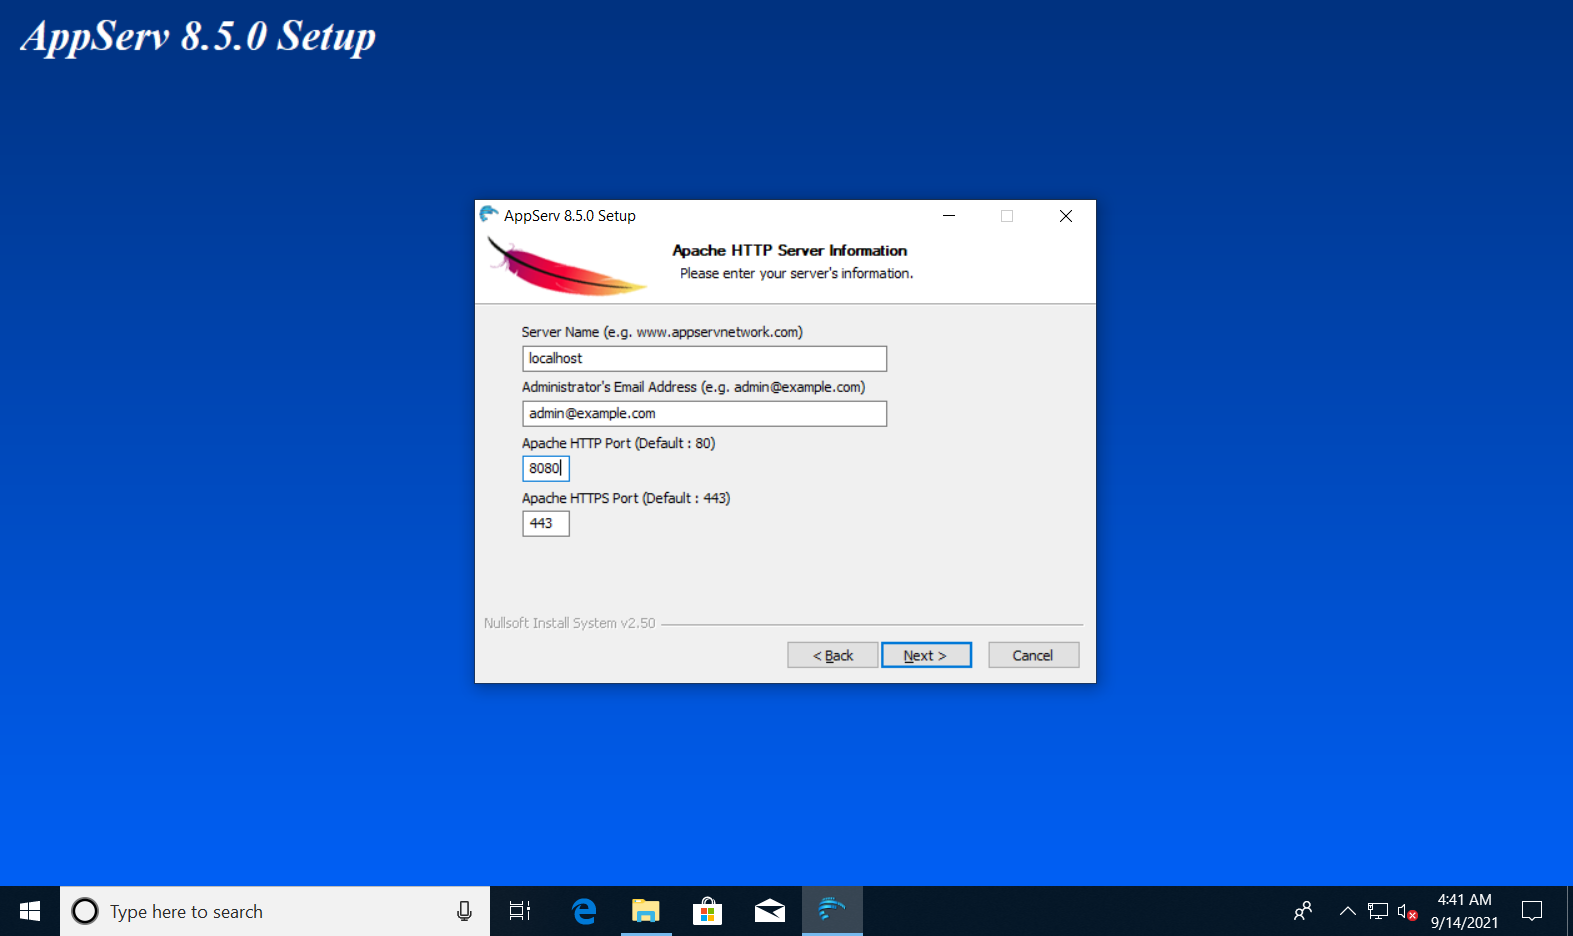Image resolution: width=1573 pixels, height=936 pixels.
Task: Click the Apache HTTP Port field
Action: coord(545,468)
